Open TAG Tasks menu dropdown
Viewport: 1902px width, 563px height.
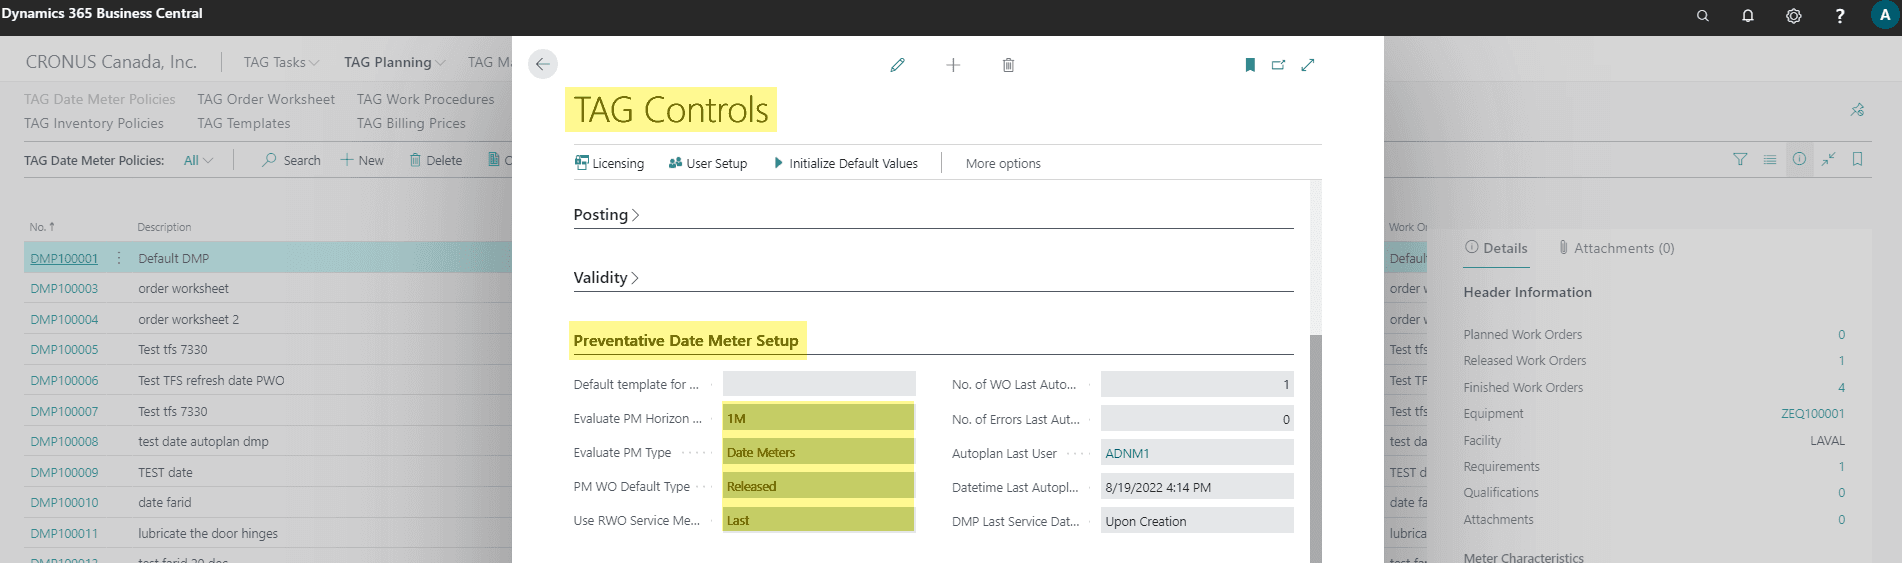pyautogui.click(x=281, y=62)
